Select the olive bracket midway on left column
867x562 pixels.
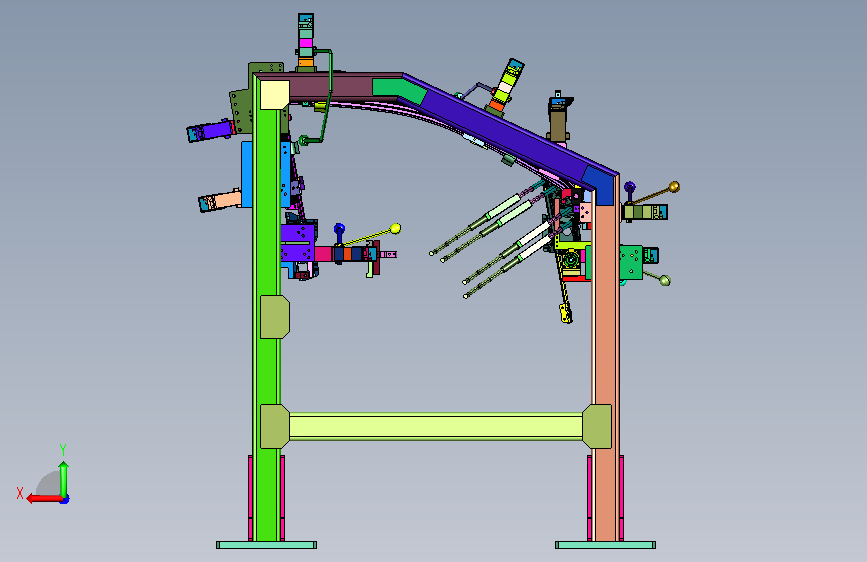click(275, 316)
